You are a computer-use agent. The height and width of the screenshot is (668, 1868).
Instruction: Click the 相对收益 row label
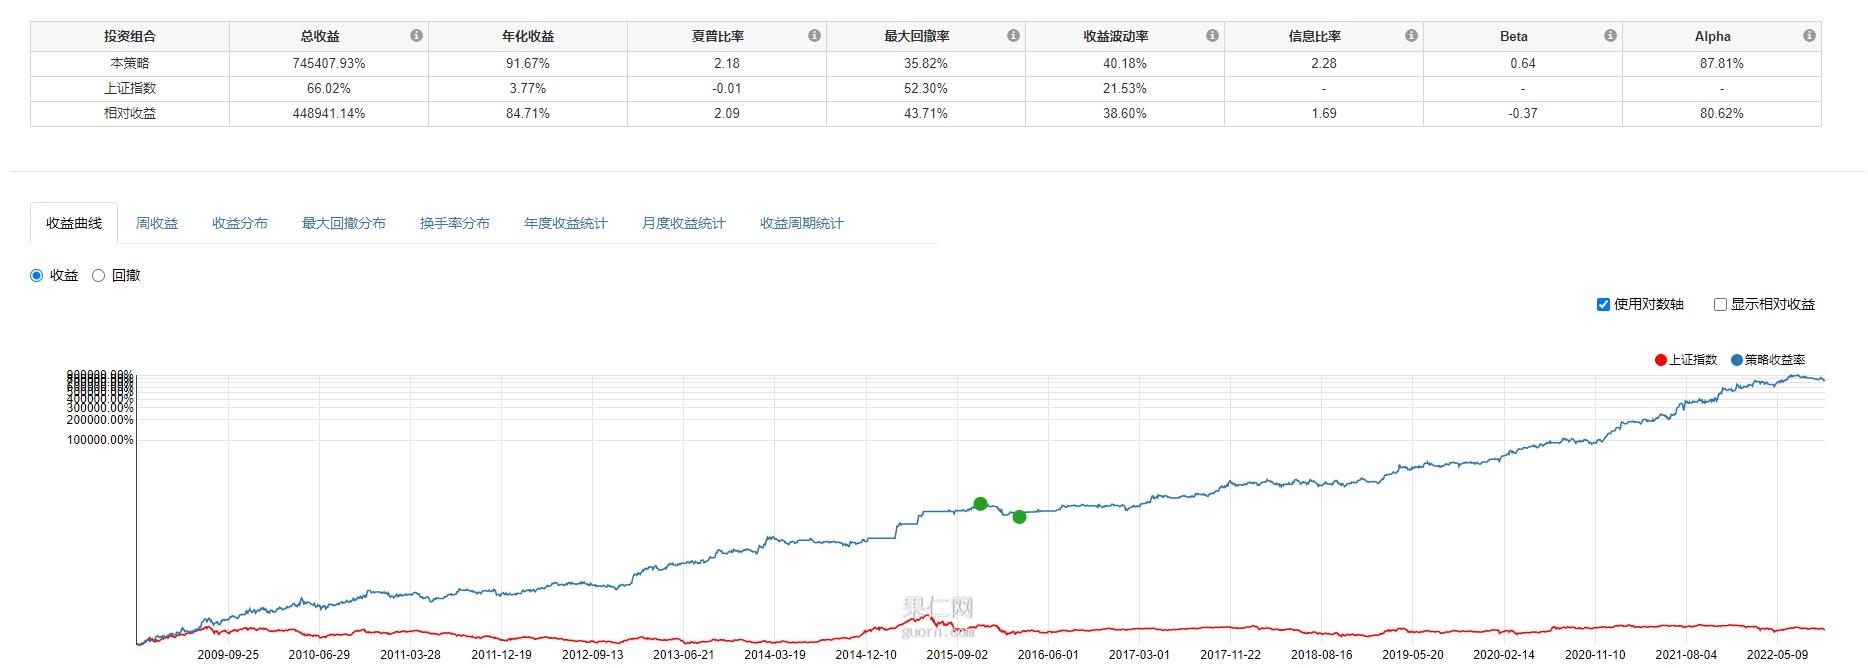130,113
